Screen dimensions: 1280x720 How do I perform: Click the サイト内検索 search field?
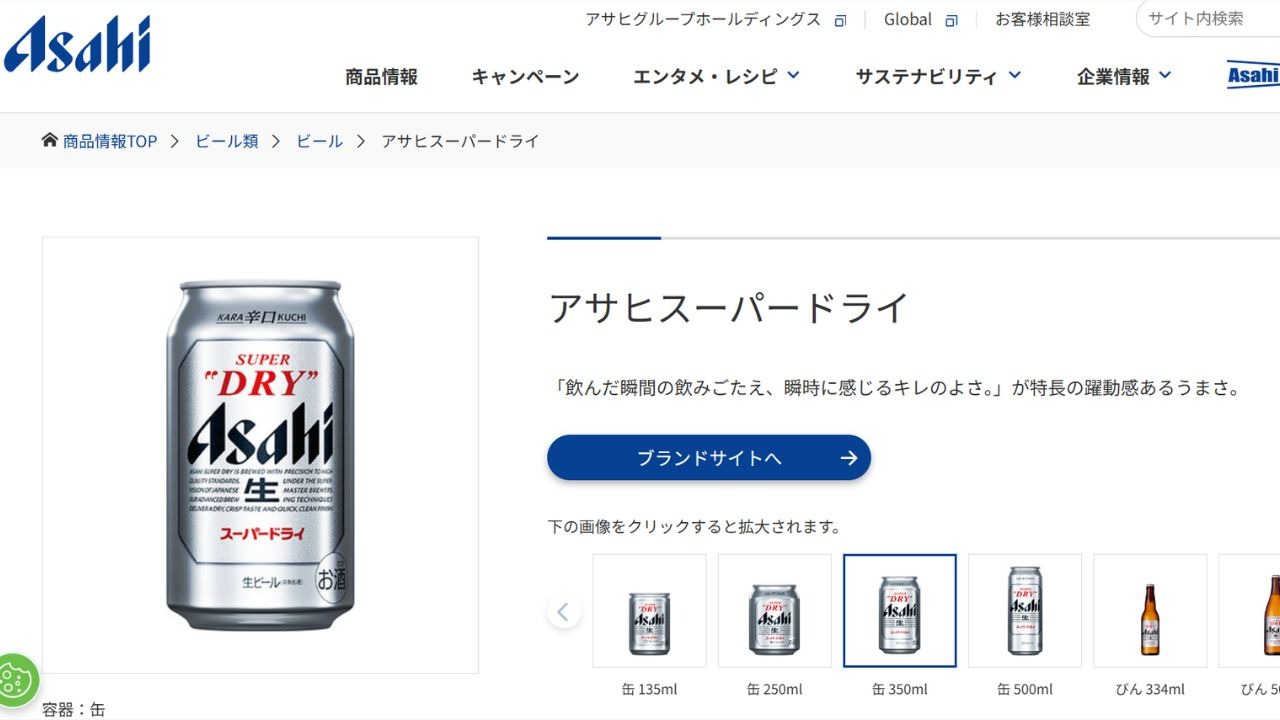[1208, 19]
